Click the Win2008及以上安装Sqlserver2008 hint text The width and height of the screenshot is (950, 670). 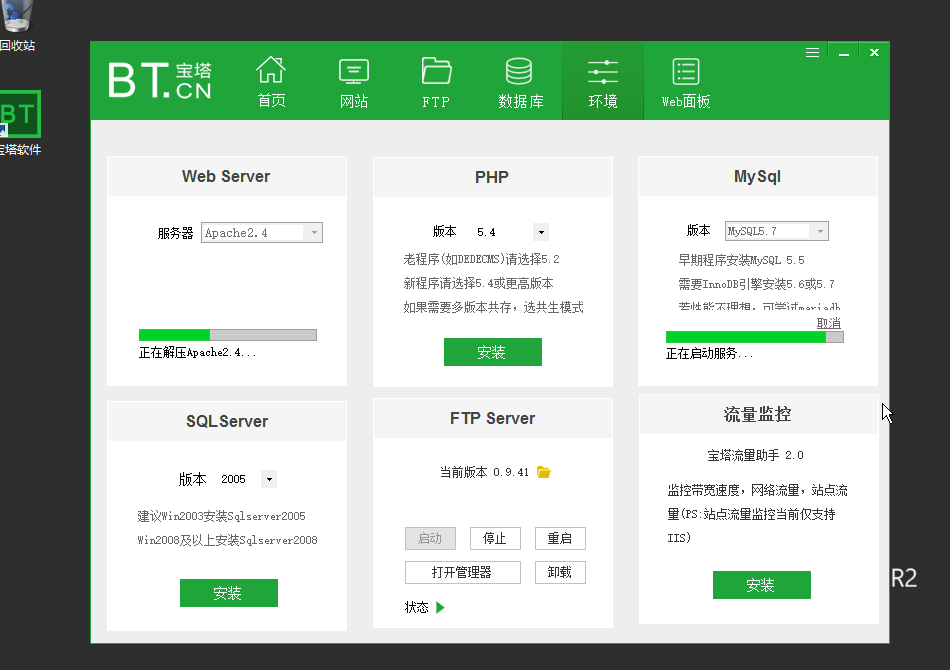[228, 540]
